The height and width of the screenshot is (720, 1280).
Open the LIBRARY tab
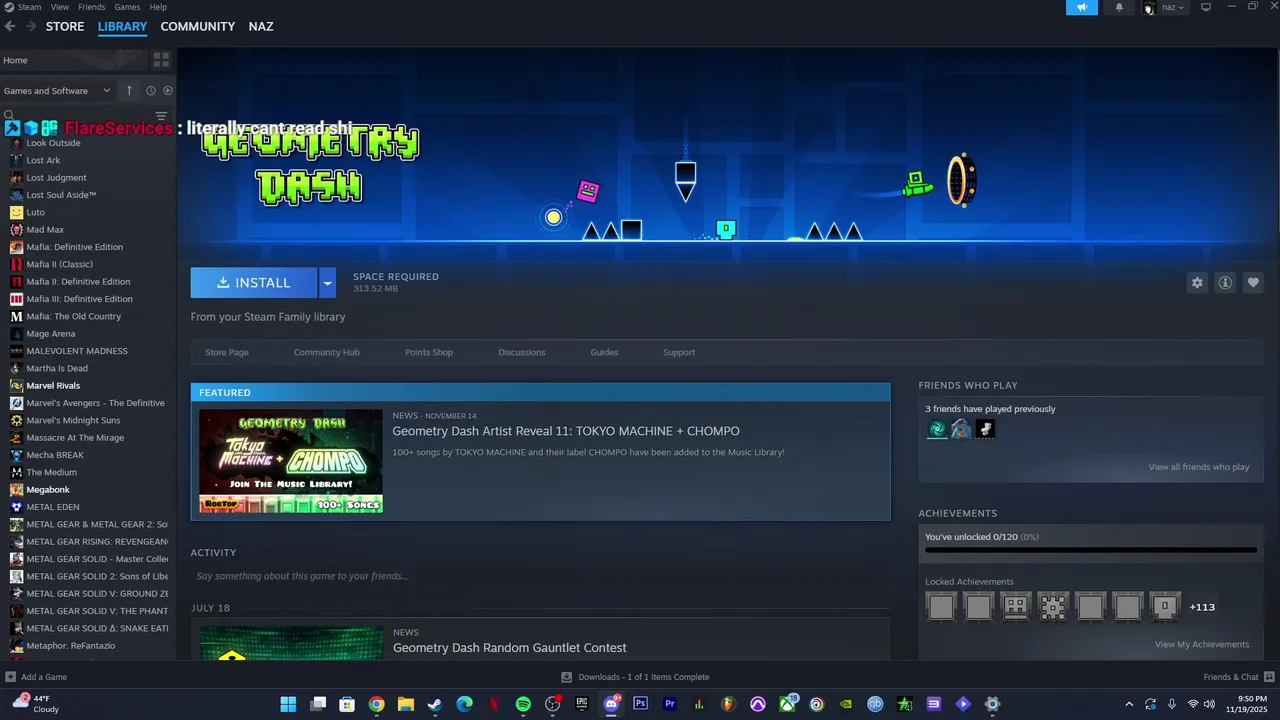point(122,26)
